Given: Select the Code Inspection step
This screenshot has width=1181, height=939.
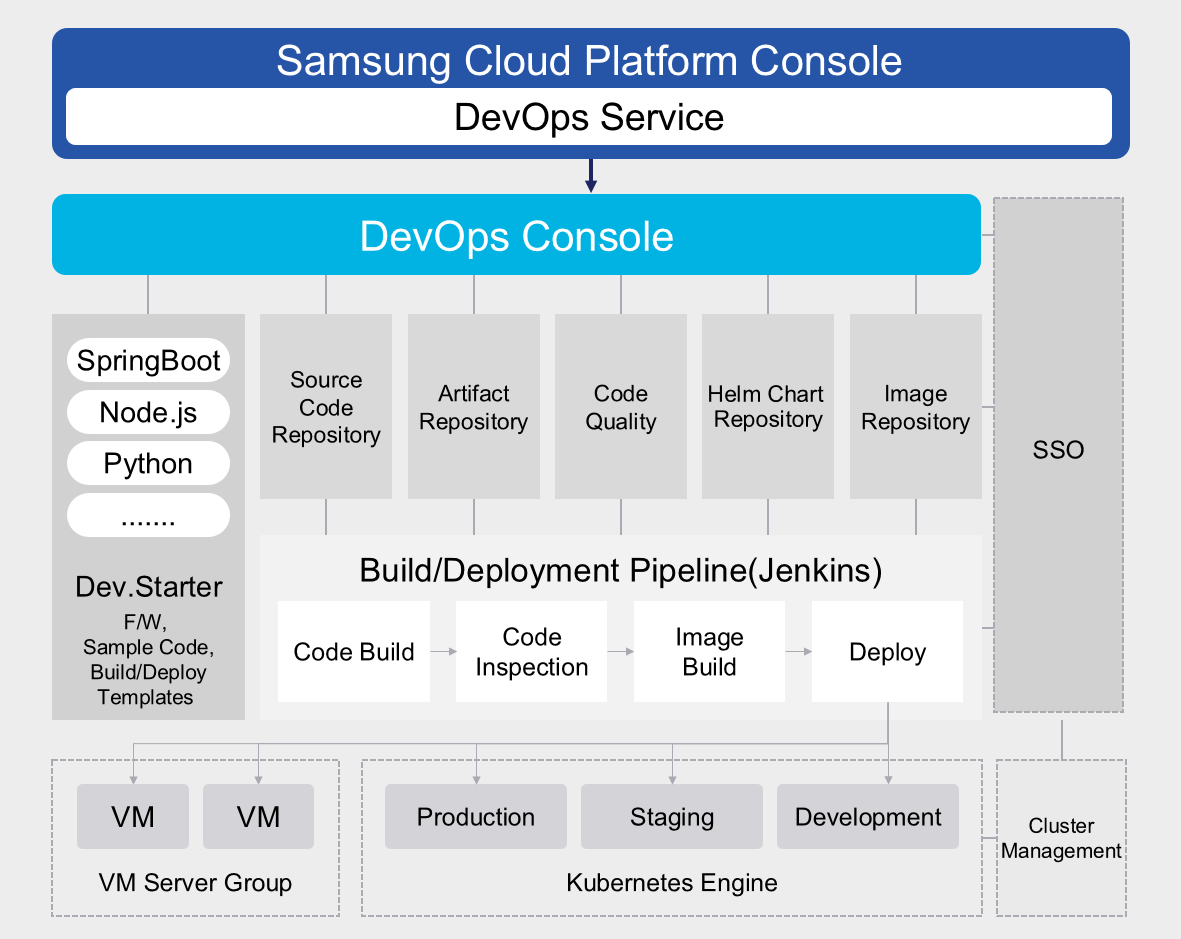Looking at the screenshot, I should pos(531,652).
